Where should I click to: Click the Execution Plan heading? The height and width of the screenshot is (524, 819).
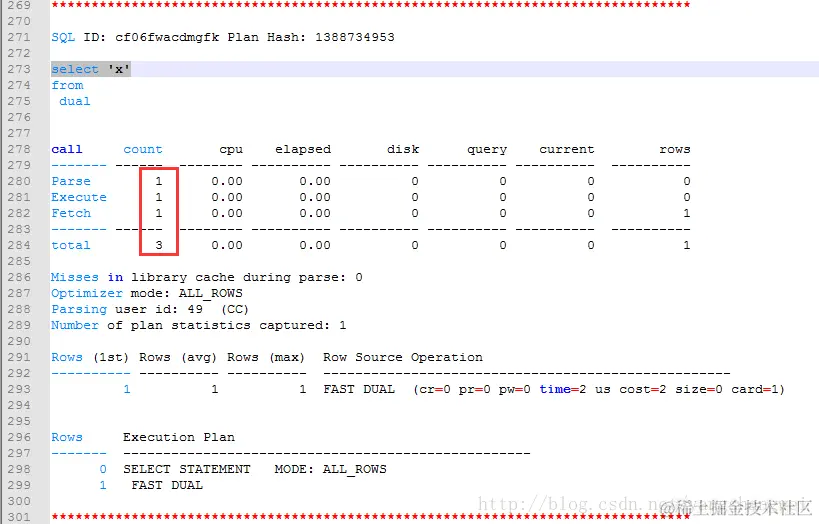pyautogui.click(x=179, y=437)
